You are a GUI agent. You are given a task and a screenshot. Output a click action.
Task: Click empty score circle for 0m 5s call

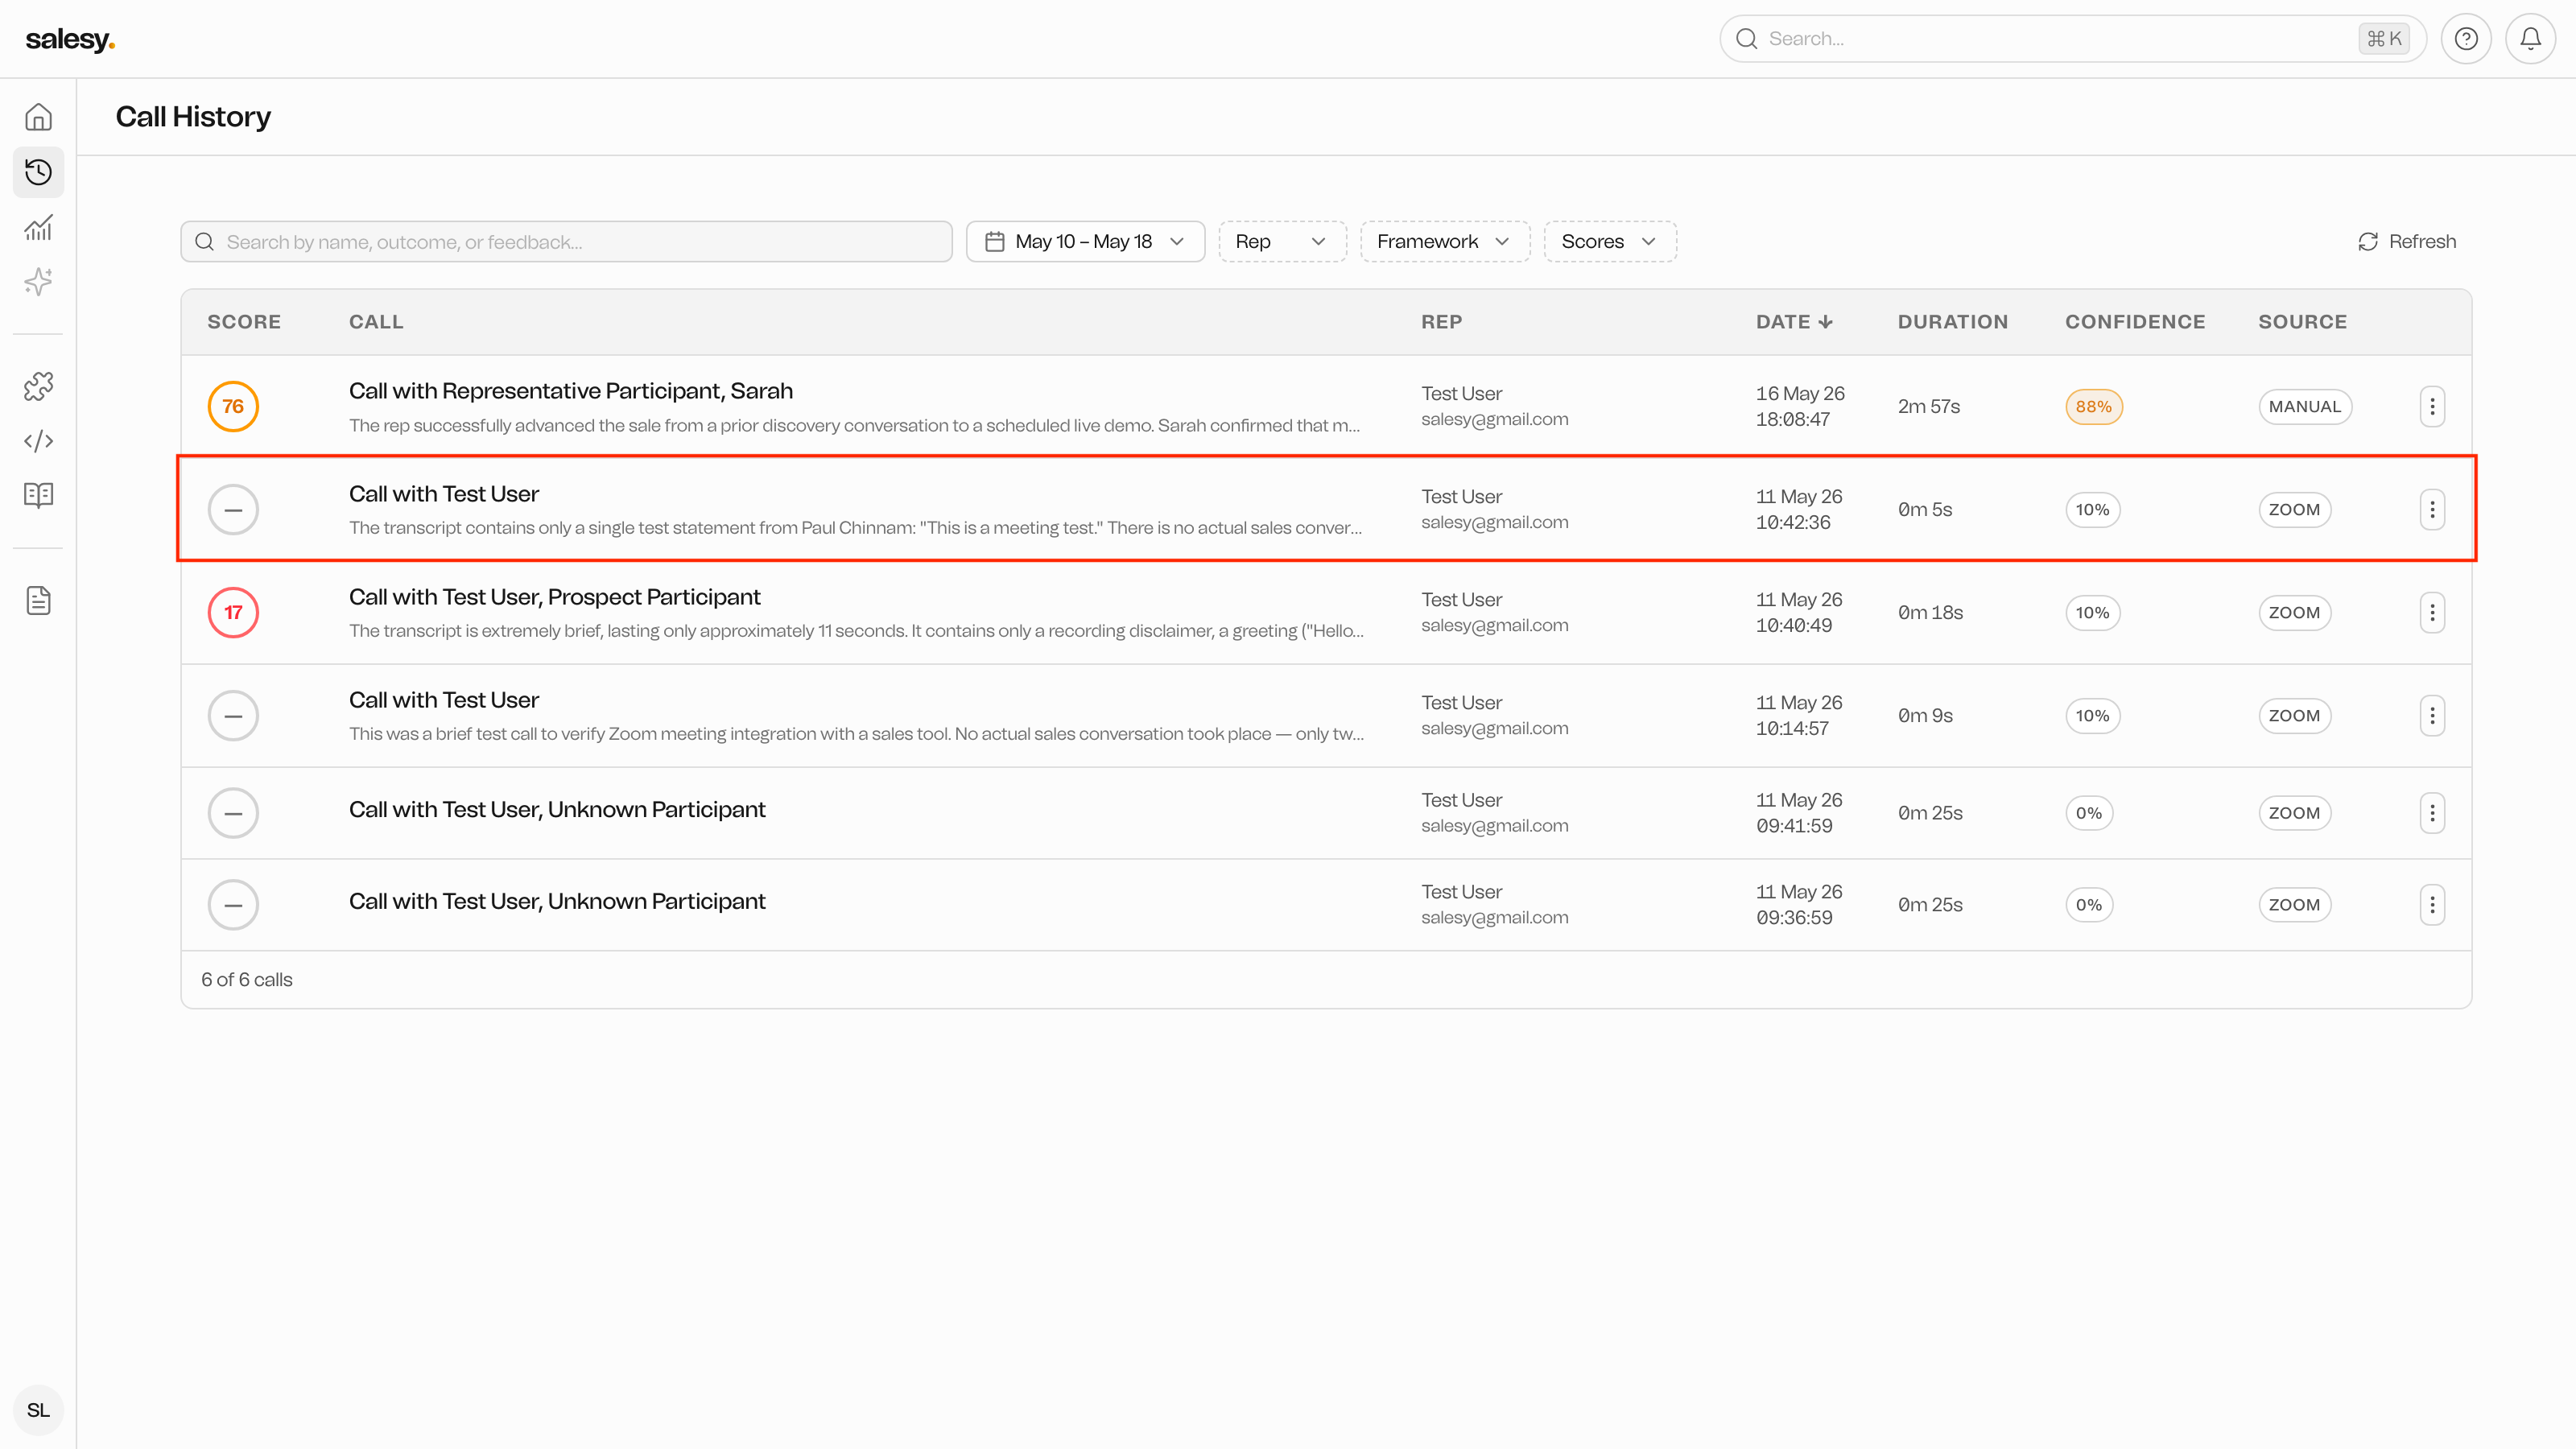click(x=233, y=510)
